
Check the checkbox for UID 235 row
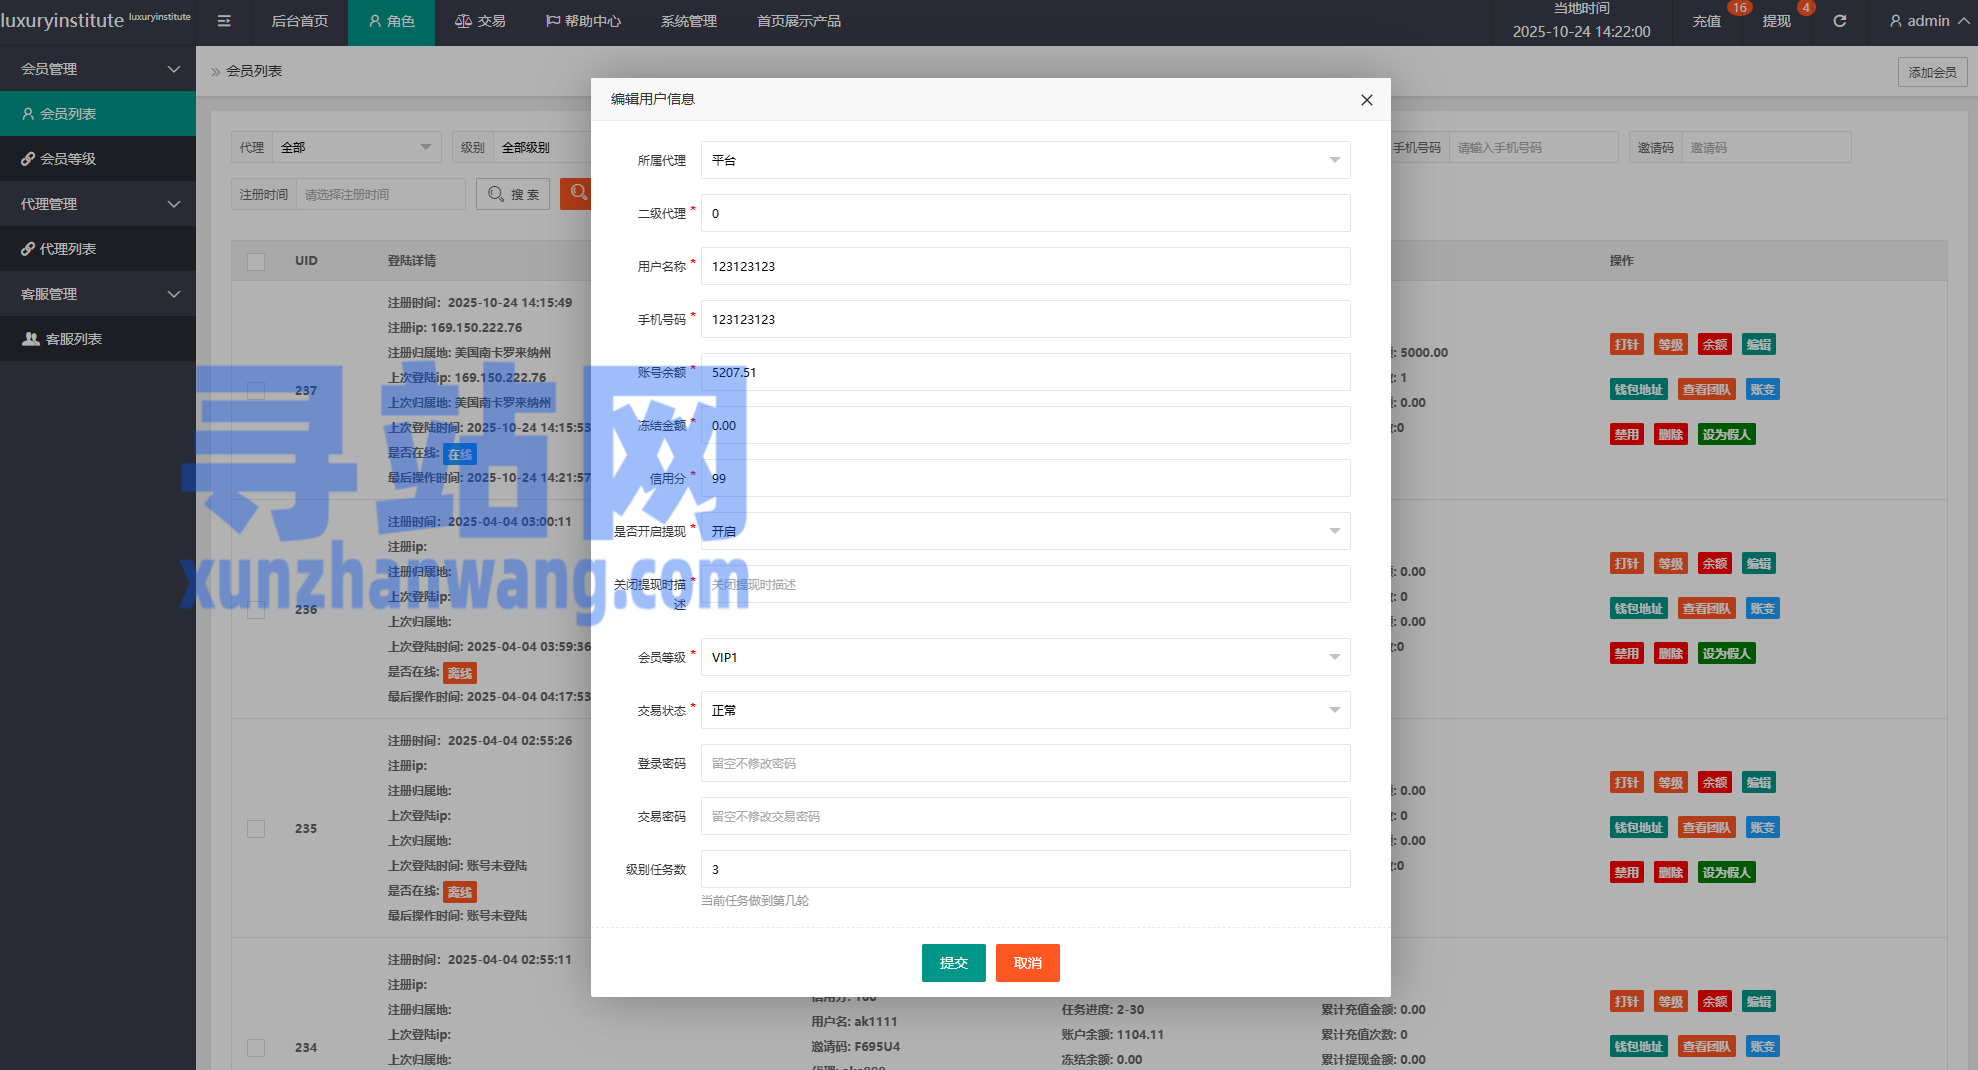[256, 829]
